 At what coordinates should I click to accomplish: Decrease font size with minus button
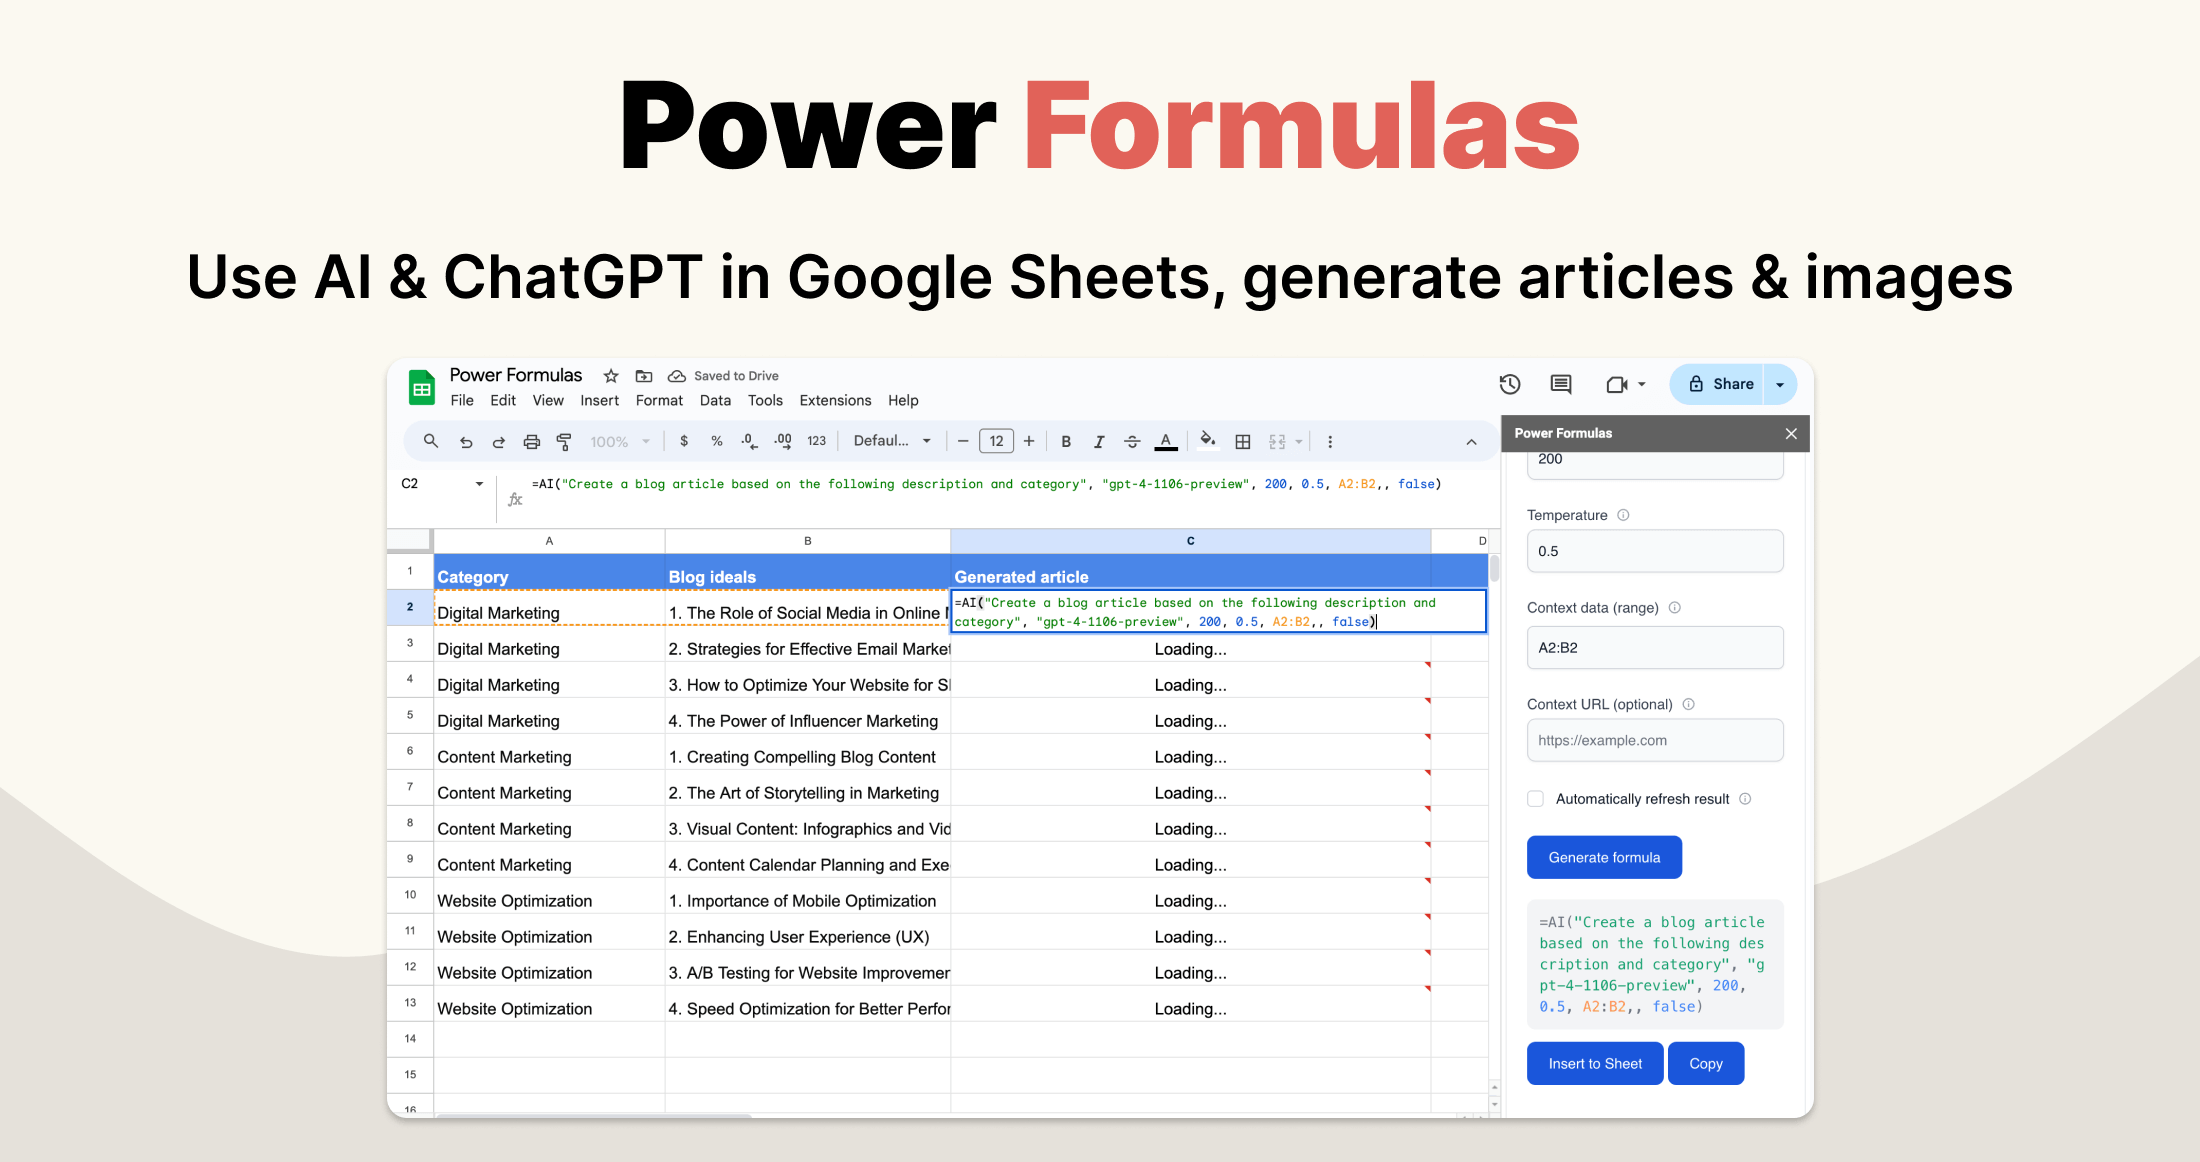point(963,441)
